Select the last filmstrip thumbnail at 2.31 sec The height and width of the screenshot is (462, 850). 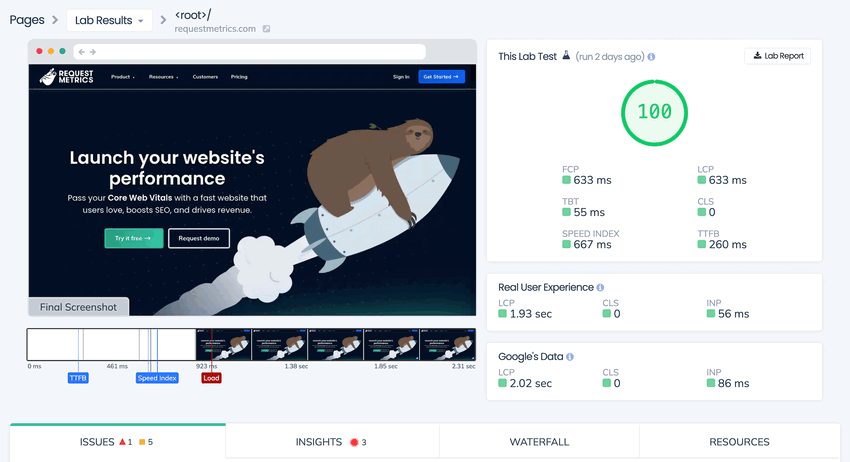448,344
